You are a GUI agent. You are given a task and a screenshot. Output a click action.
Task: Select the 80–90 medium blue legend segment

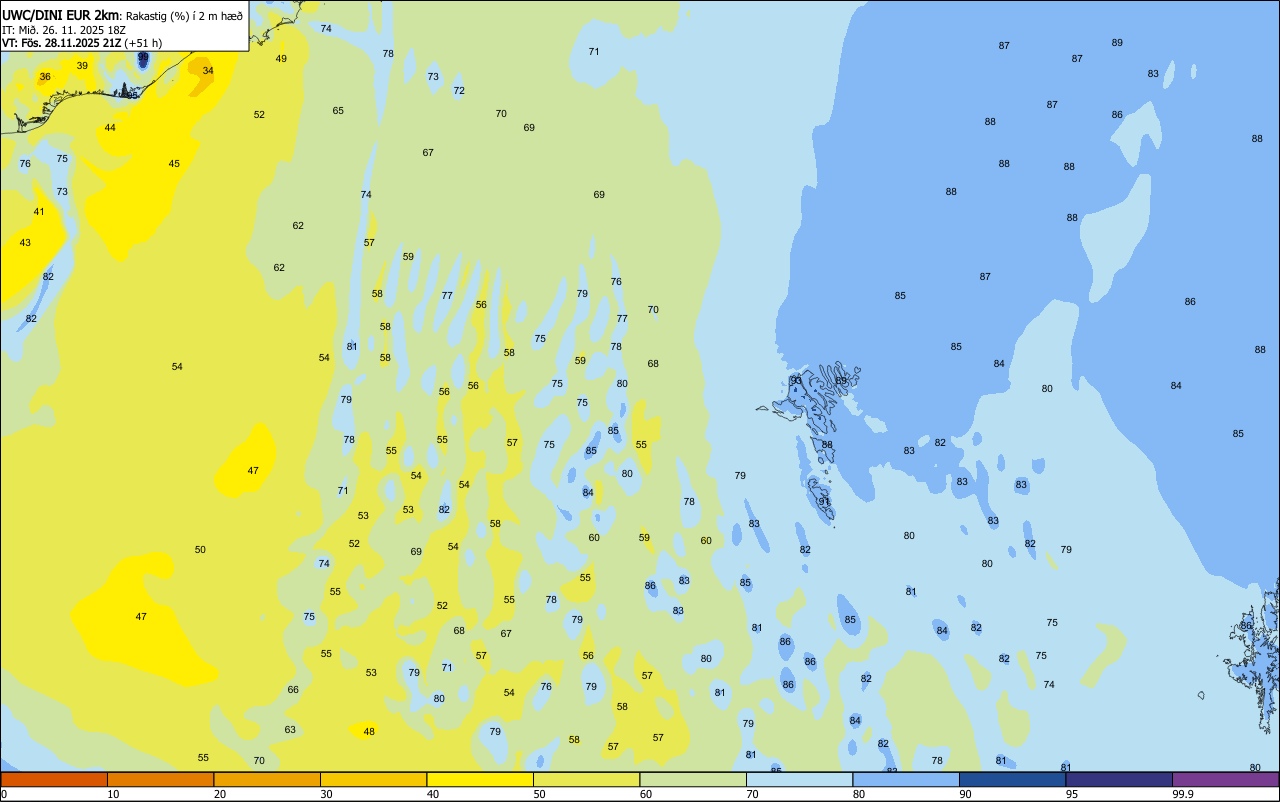906,779
